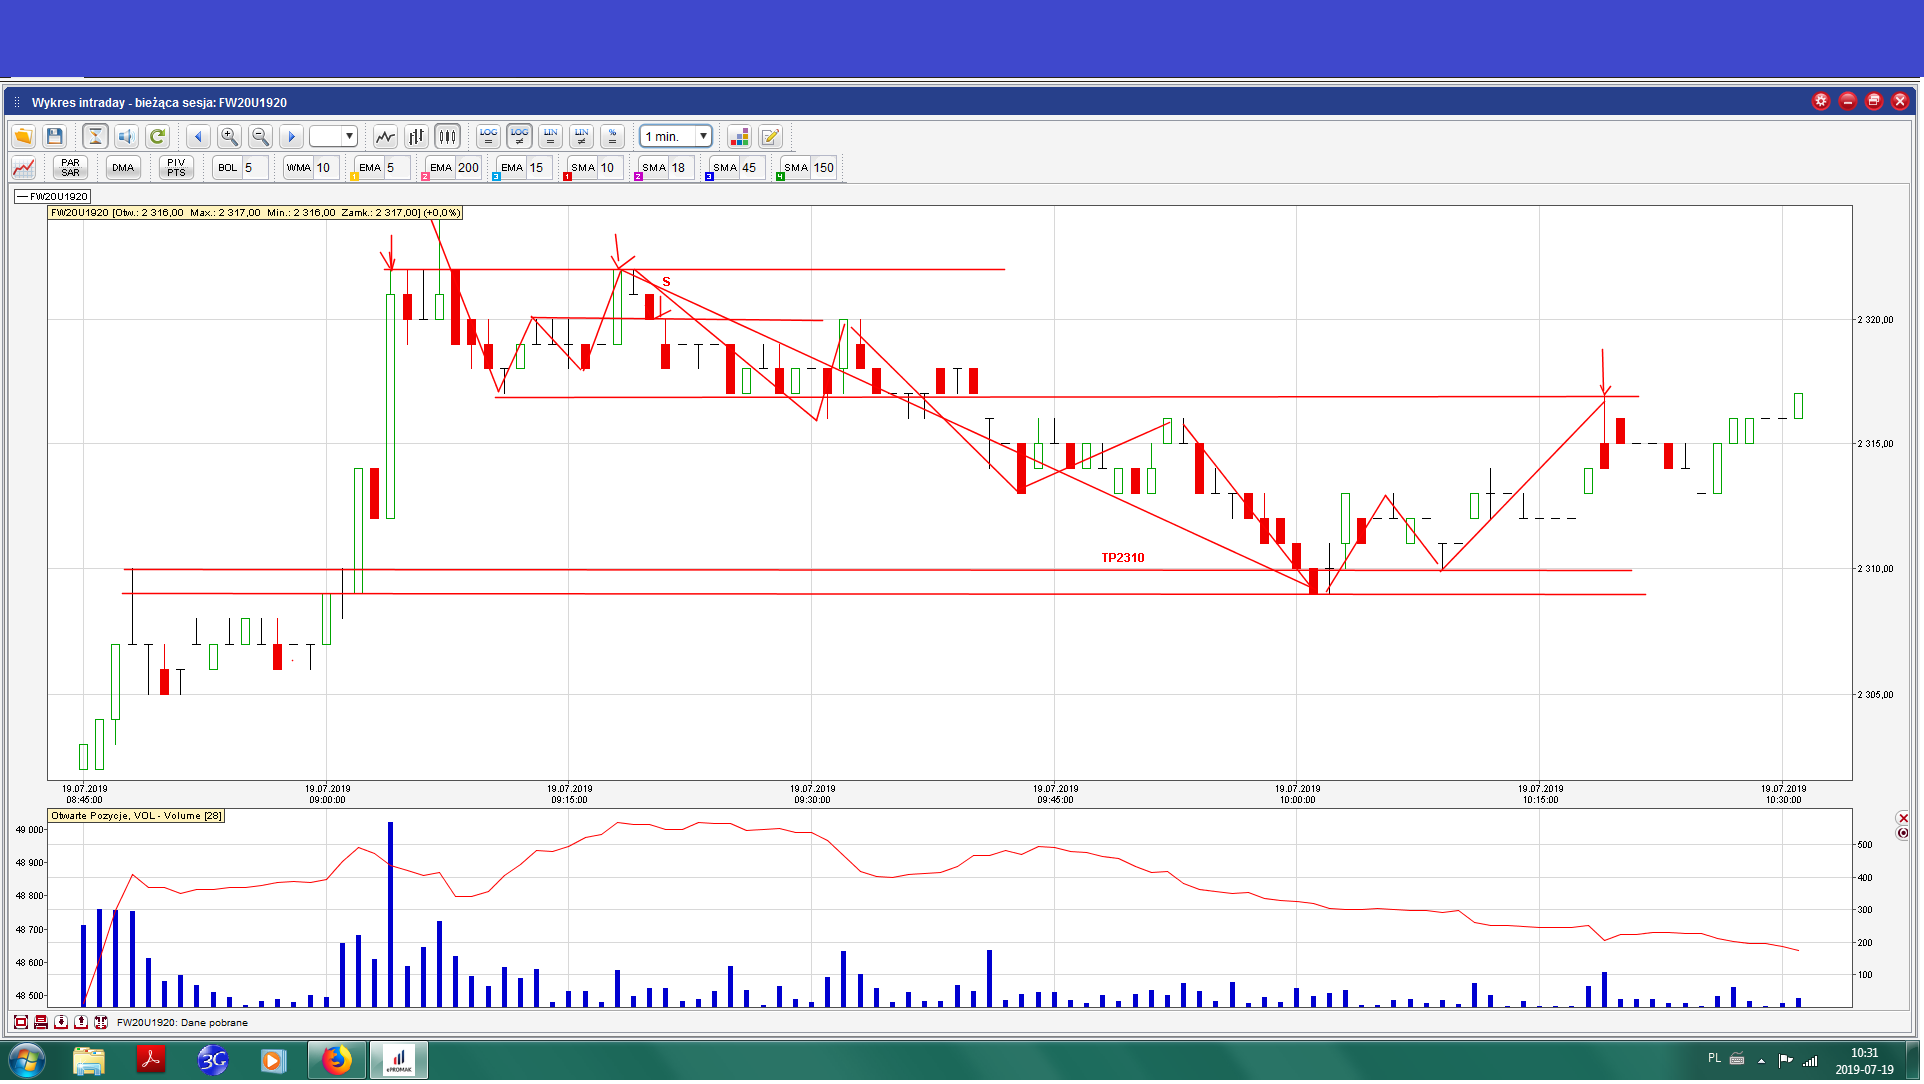The image size is (1924, 1084).
Task: Open Firefox from the Windows taskbar
Action: [337, 1060]
